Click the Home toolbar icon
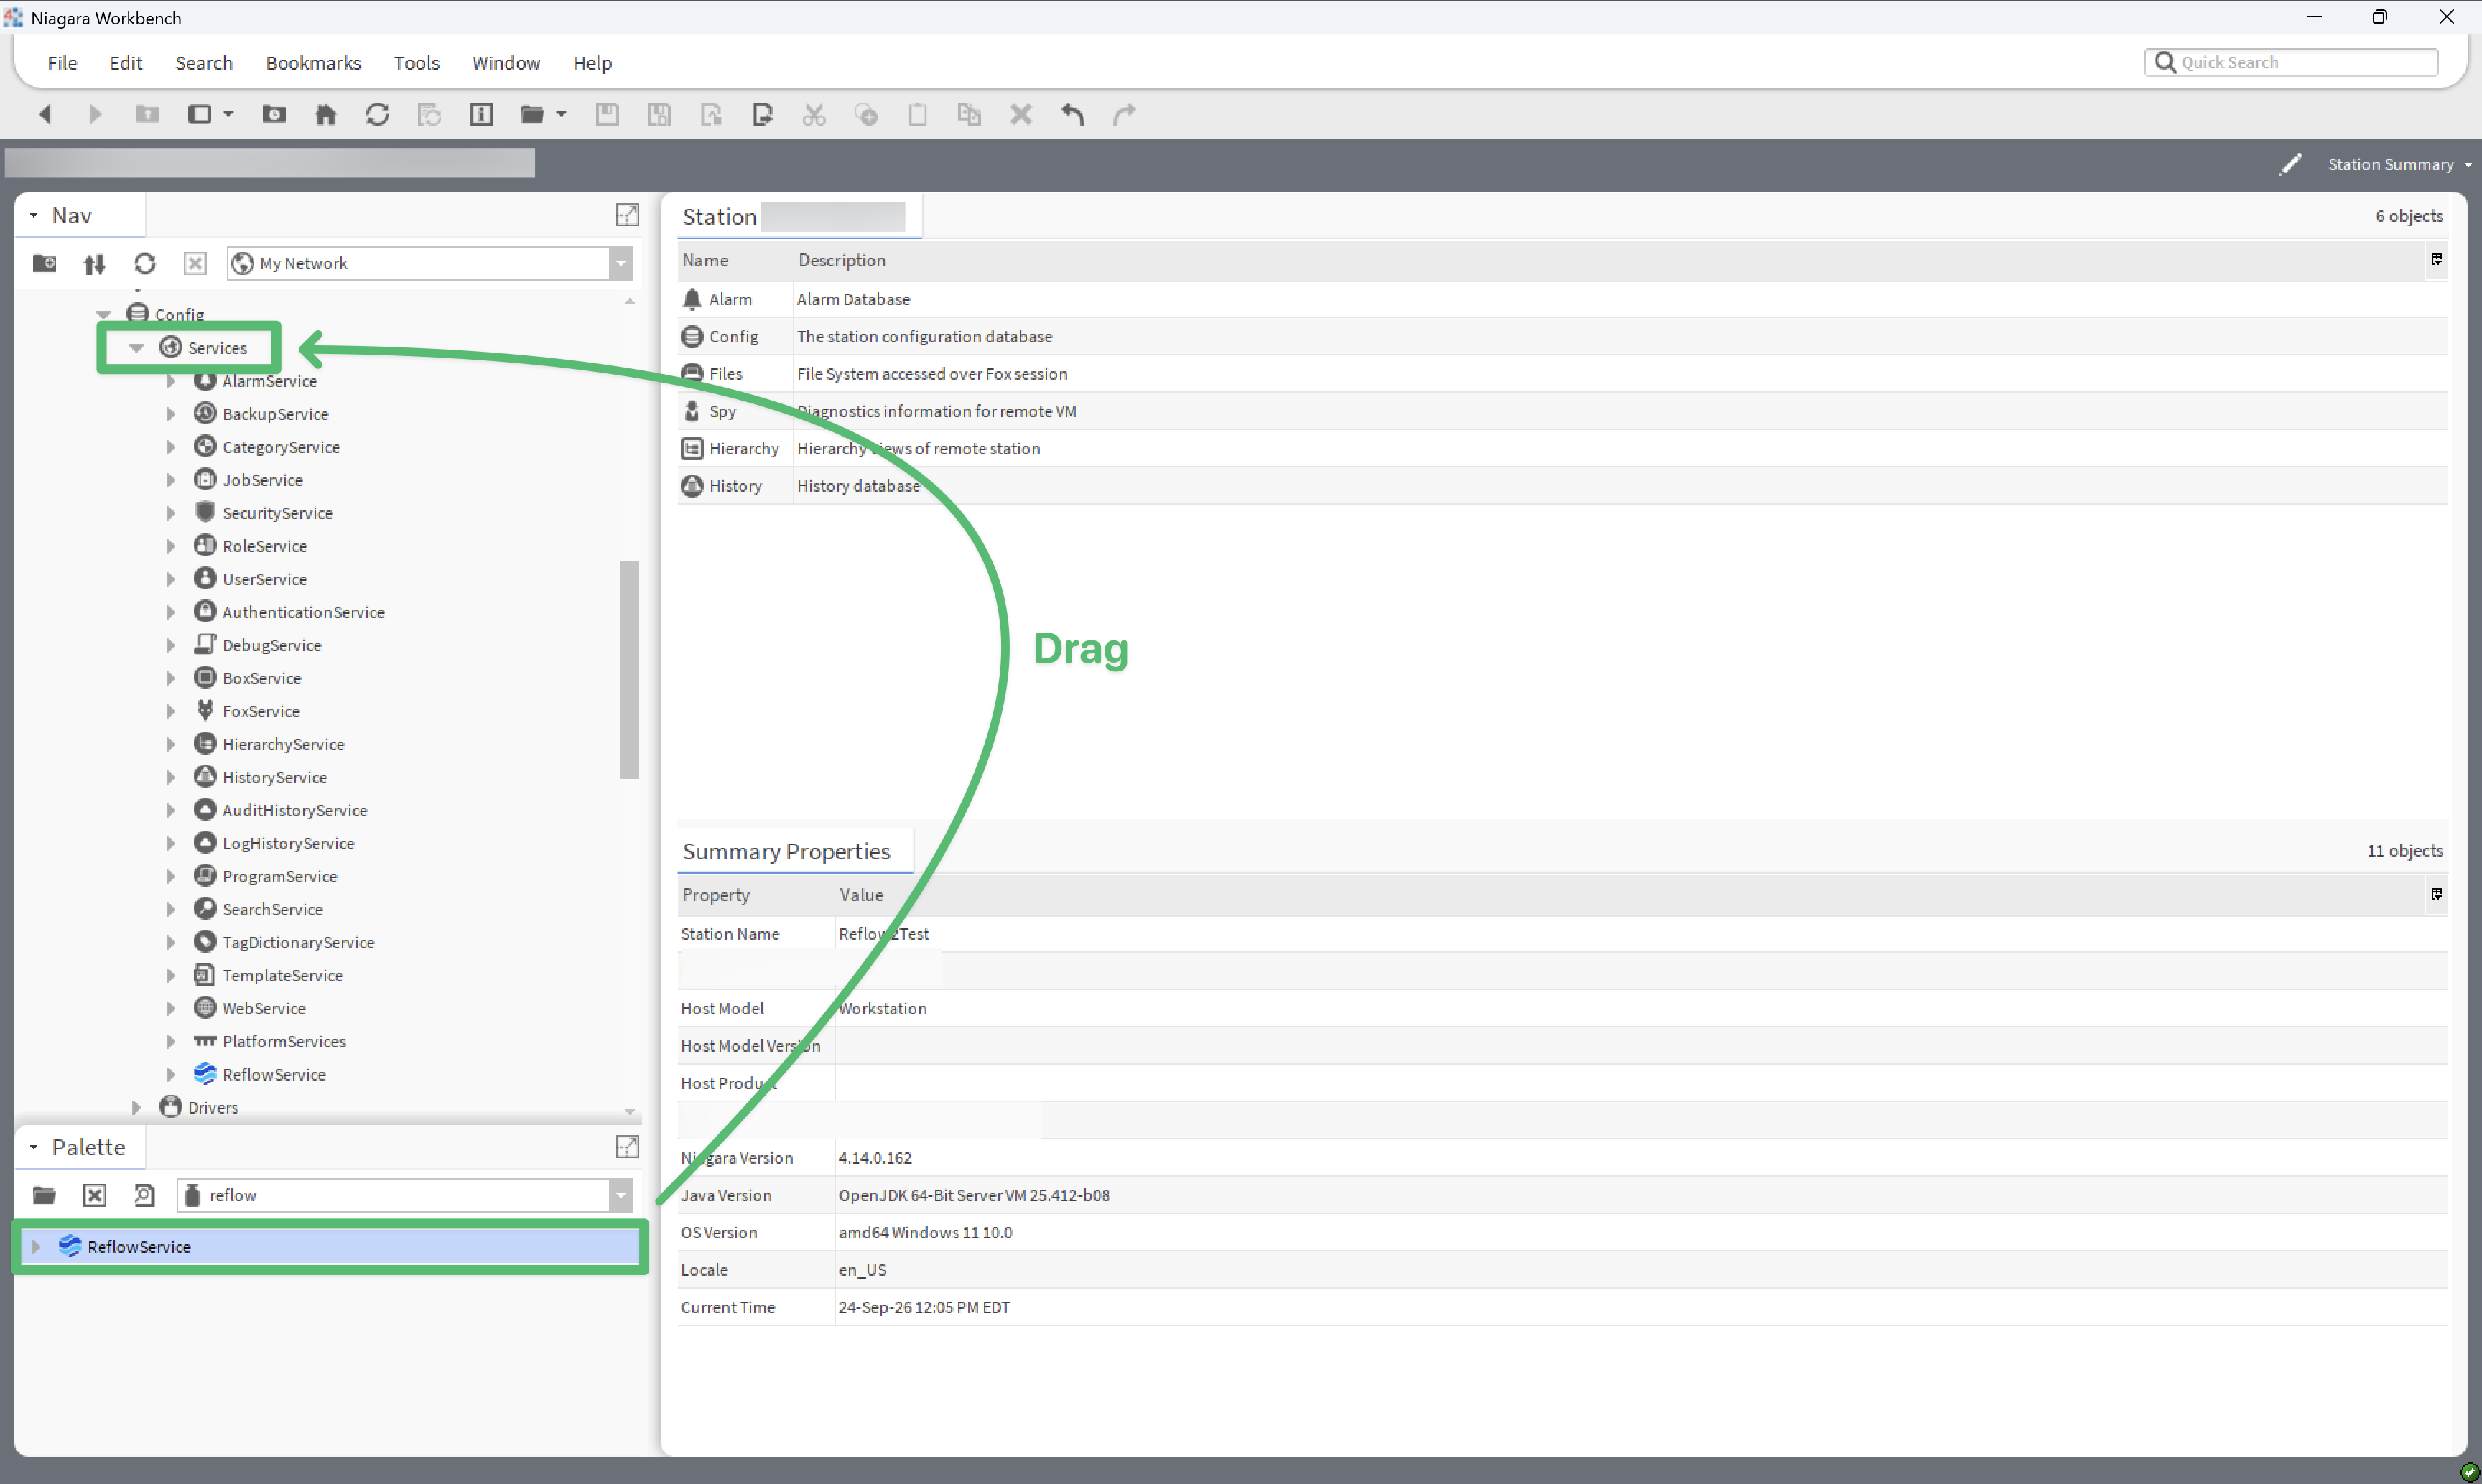This screenshot has width=2482, height=1484. pyautogui.click(x=325, y=114)
